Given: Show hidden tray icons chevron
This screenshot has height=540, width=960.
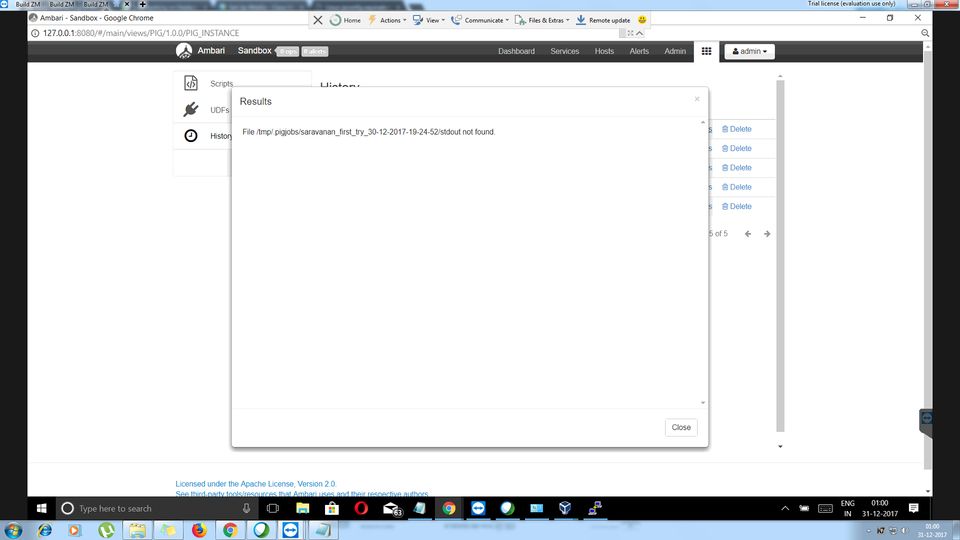Looking at the screenshot, I should 785,508.
